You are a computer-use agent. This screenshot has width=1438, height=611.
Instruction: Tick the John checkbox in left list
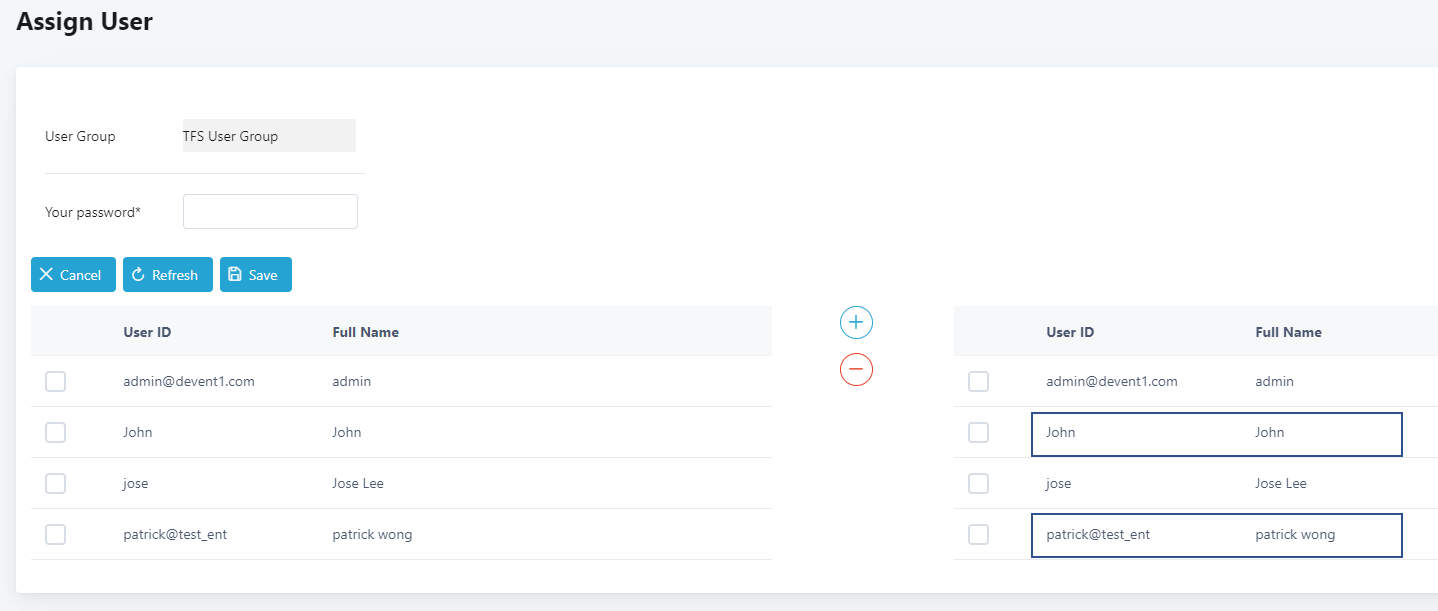(x=56, y=432)
